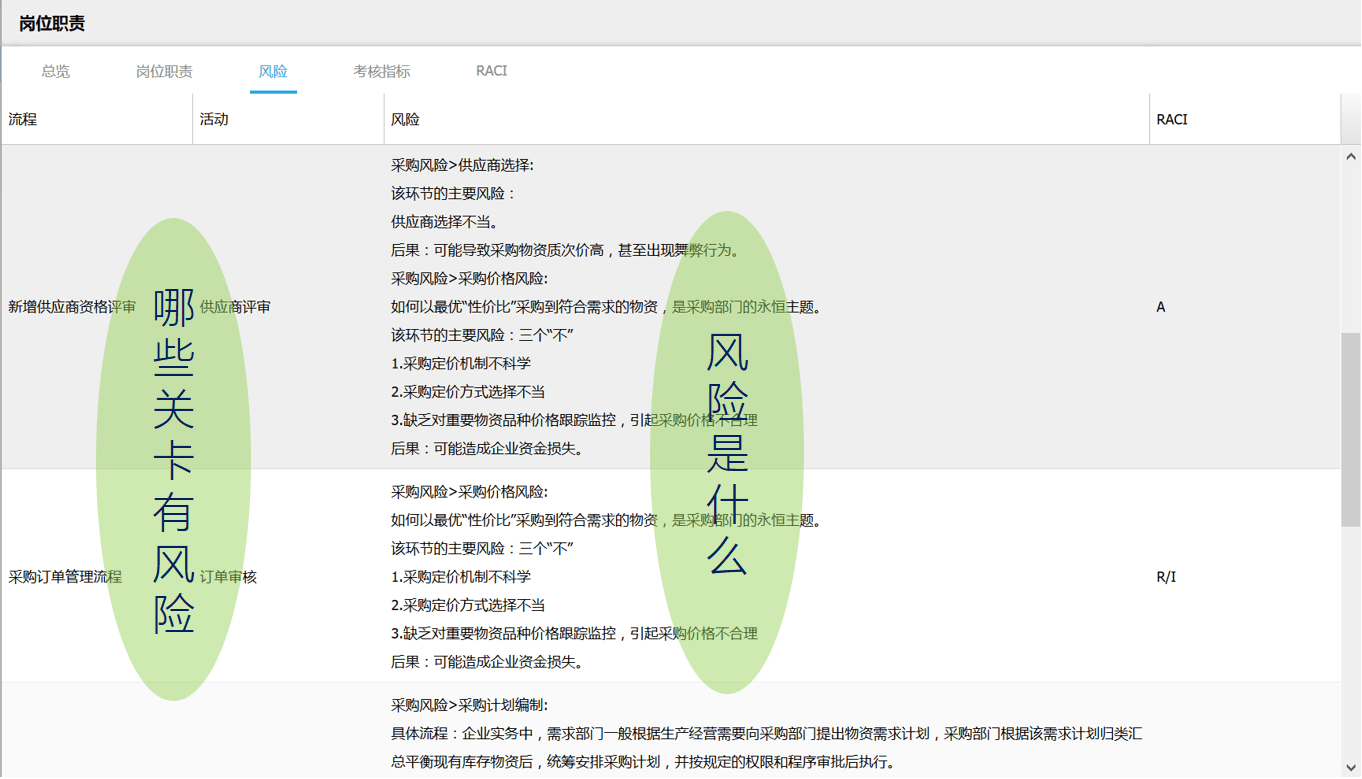Image resolution: width=1362 pixels, height=779 pixels.
Task: Click the RACI value A
Action: point(1161,307)
